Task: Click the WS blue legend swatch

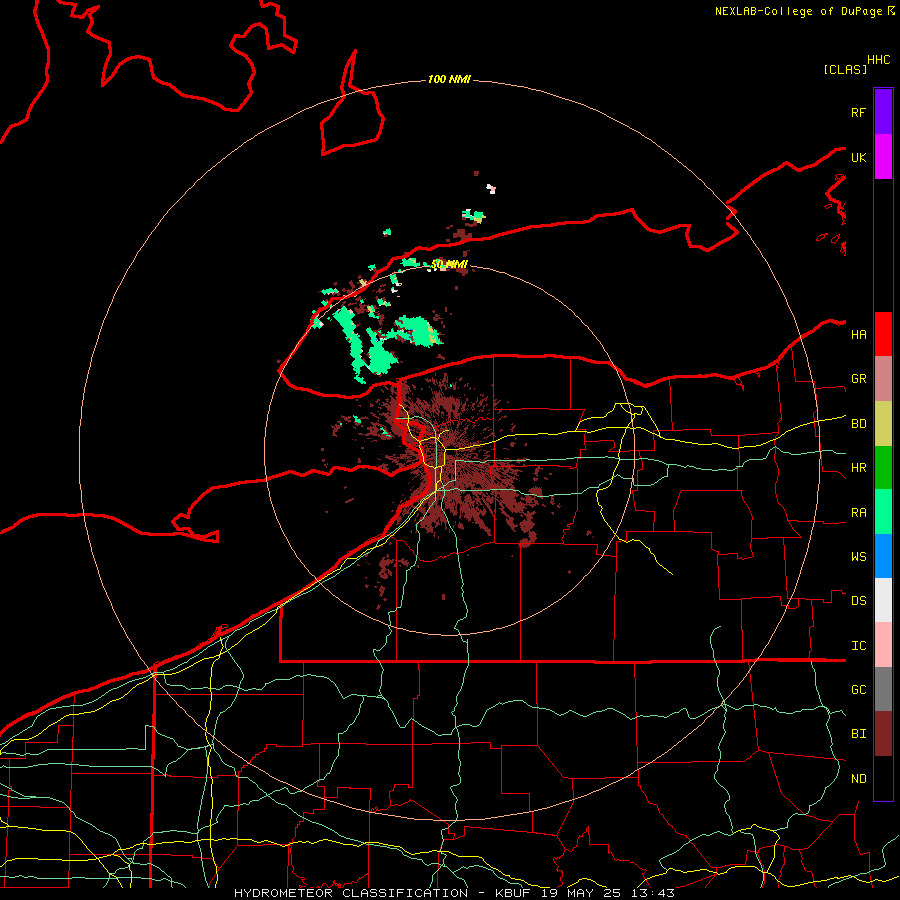Action: coord(883,556)
